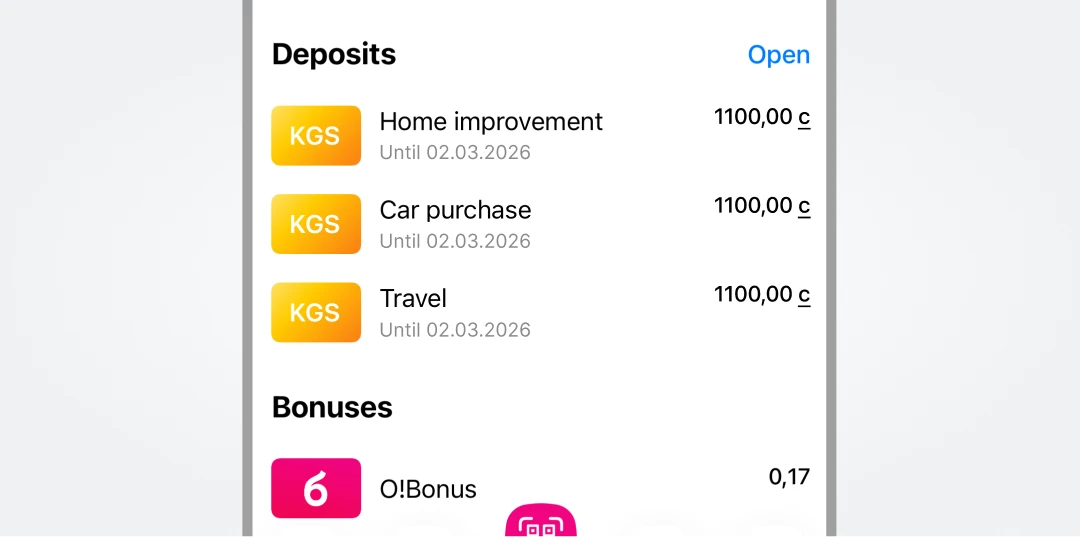
Task: Tap the KGS icon for Home improvement
Action: click(316, 136)
